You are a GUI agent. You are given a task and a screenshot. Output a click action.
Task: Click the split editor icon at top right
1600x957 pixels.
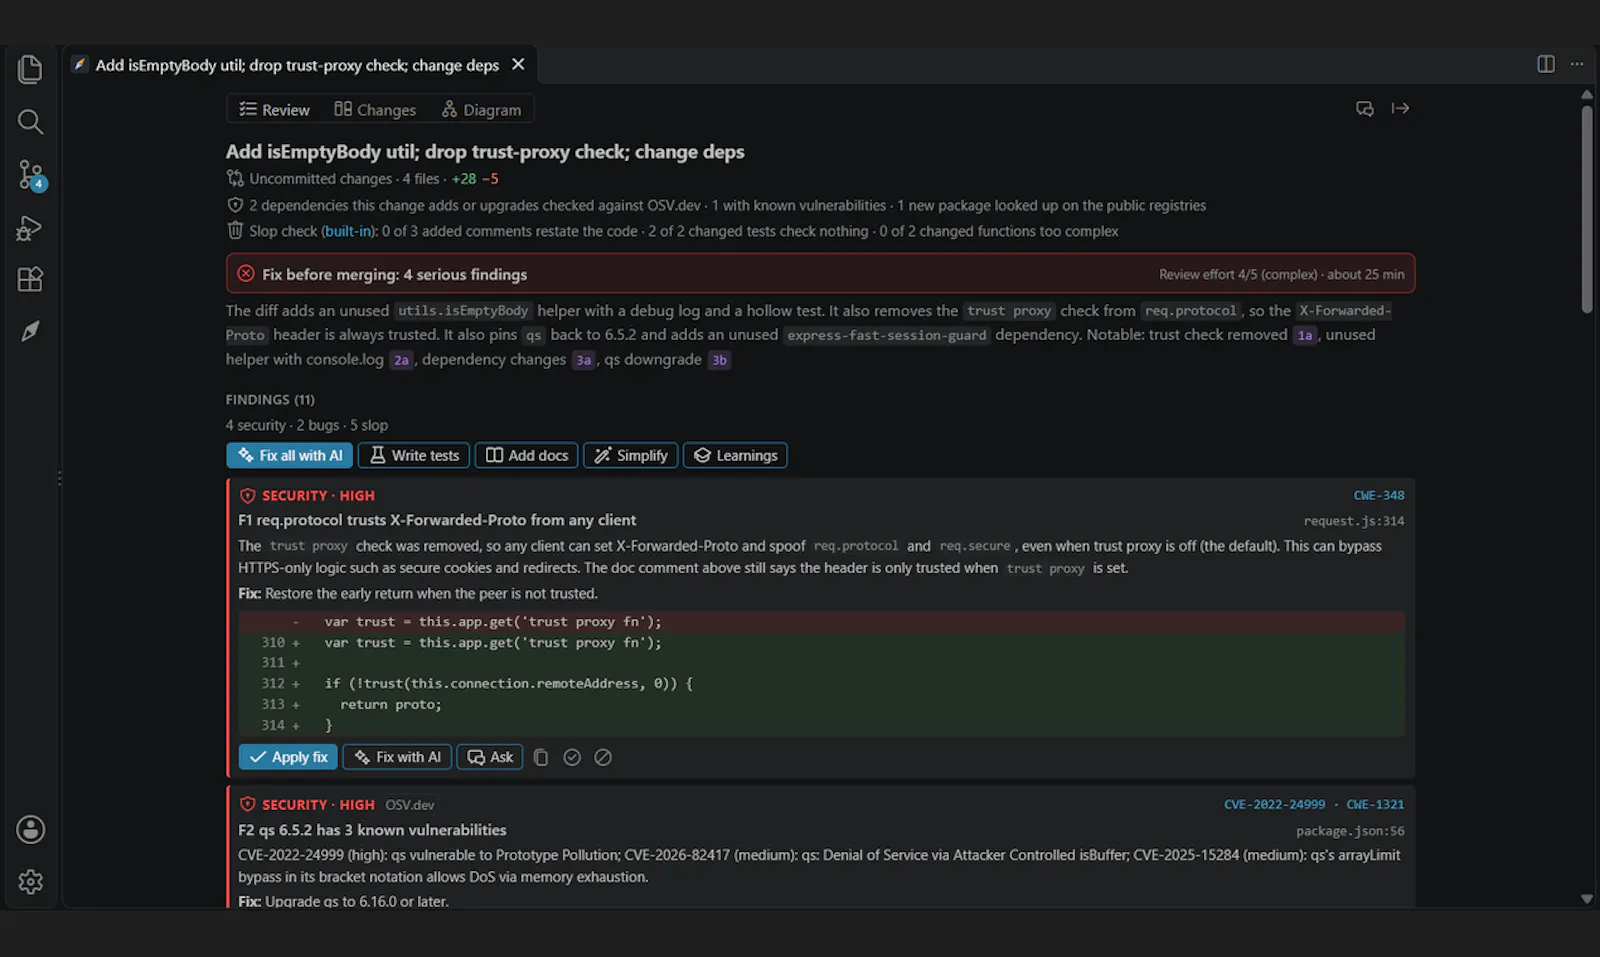[1546, 64]
